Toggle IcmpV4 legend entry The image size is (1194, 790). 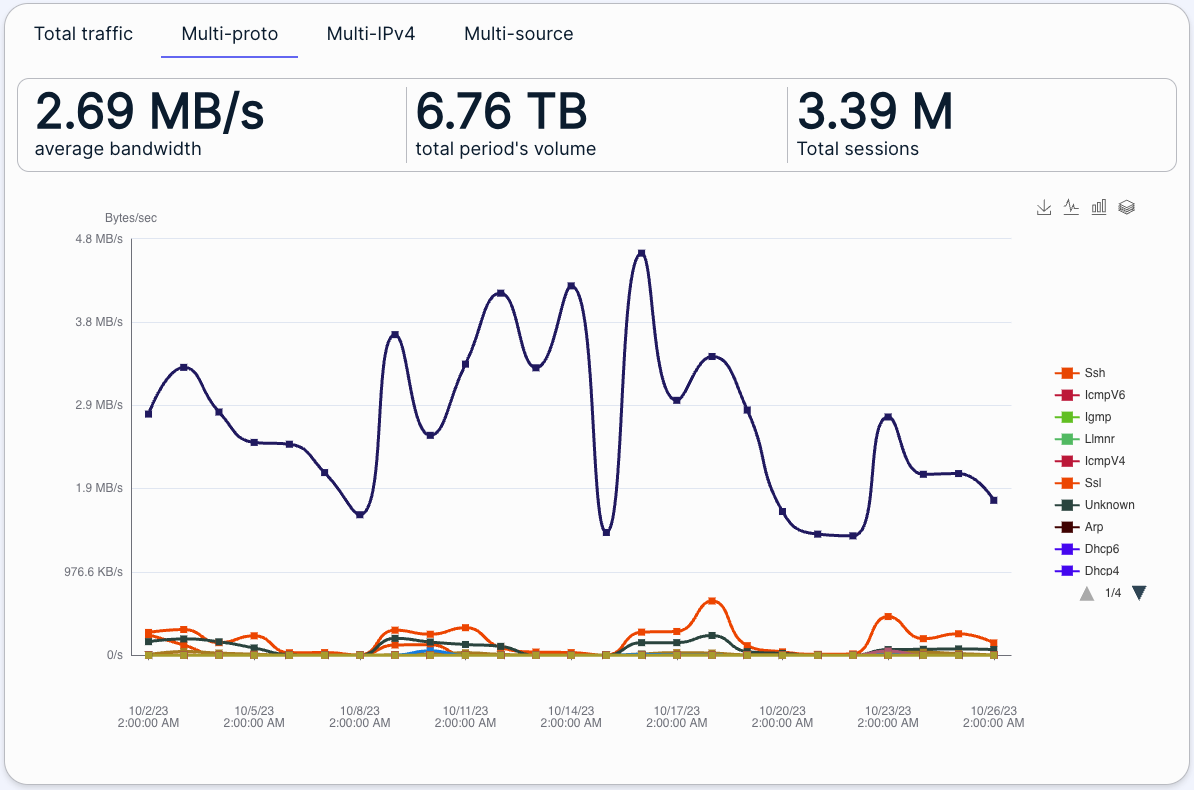tap(1104, 461)
